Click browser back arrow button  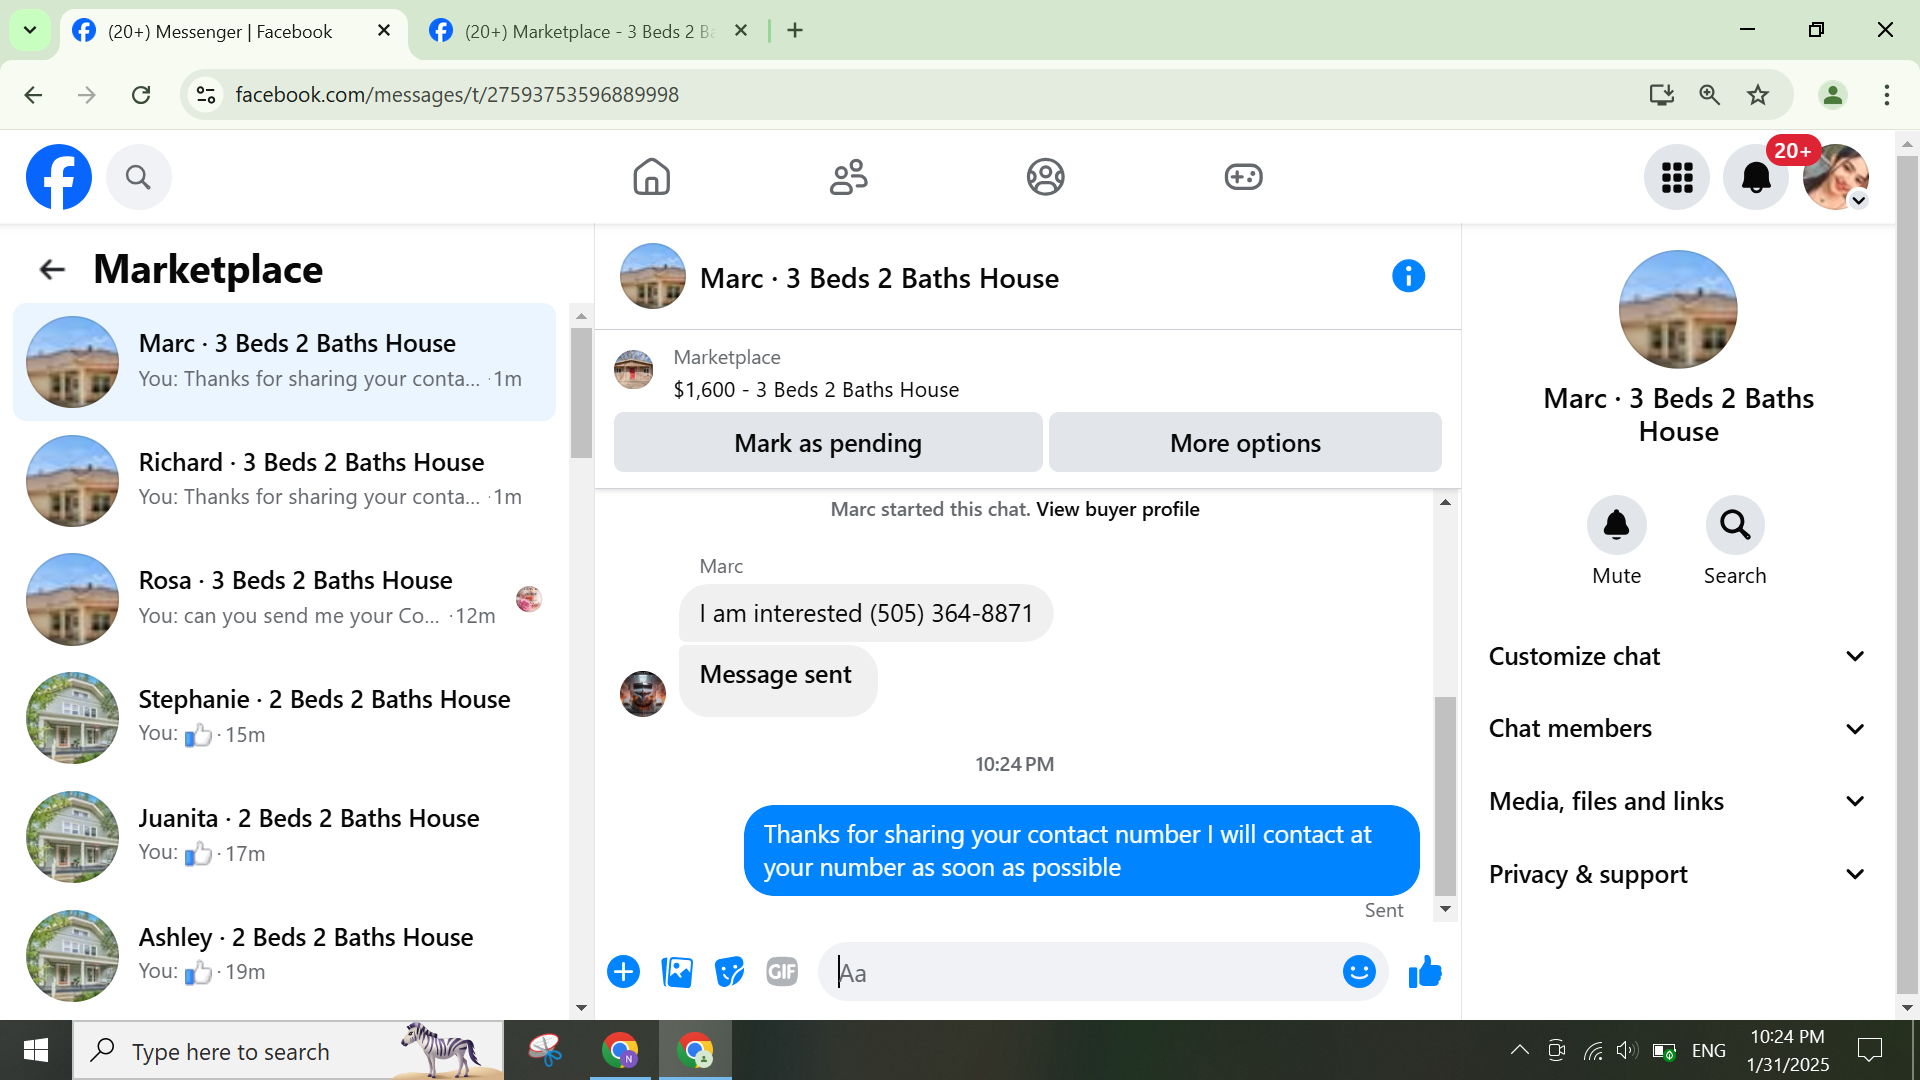(x=33, y=95)
